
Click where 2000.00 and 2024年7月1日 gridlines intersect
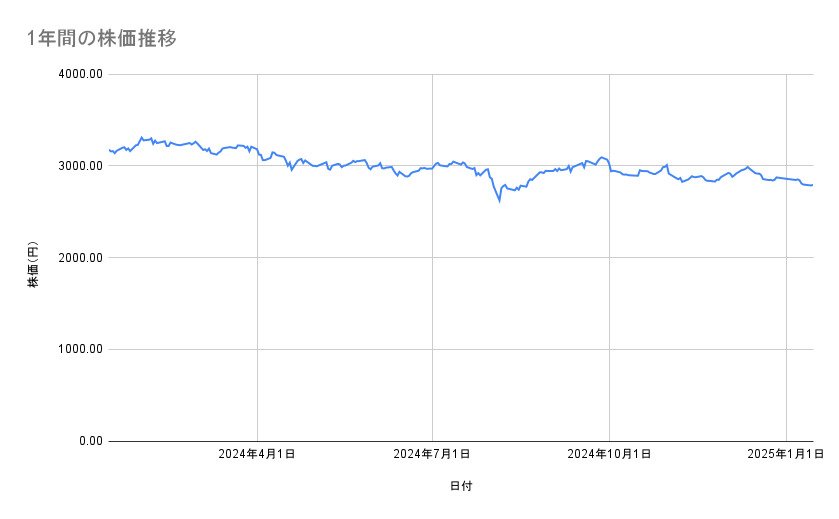click(433, 258)
